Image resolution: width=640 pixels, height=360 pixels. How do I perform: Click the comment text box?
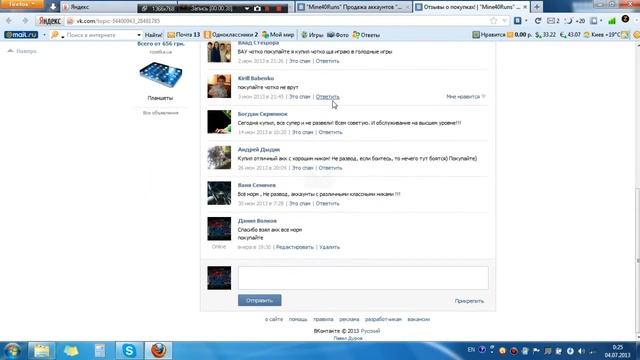point(363,278)
